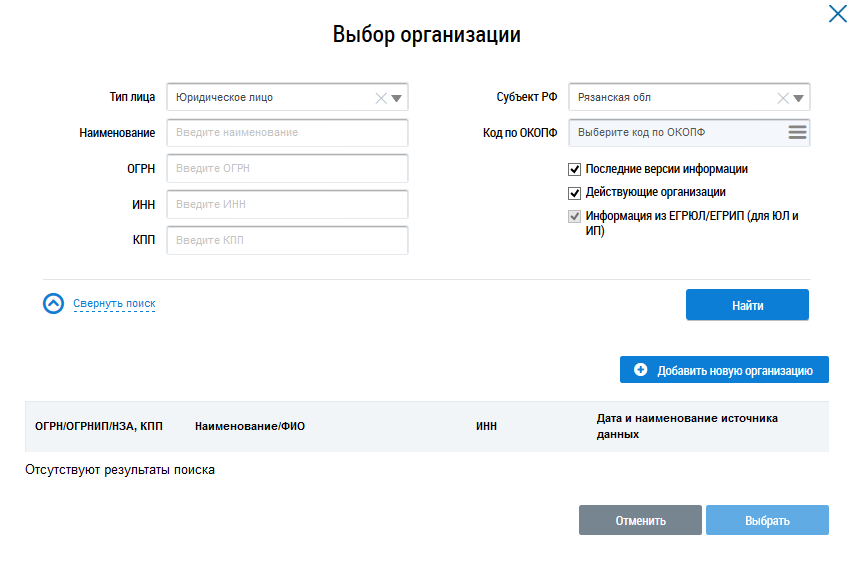Toggle Последние версии информации checkbox

tap(574, 170)
